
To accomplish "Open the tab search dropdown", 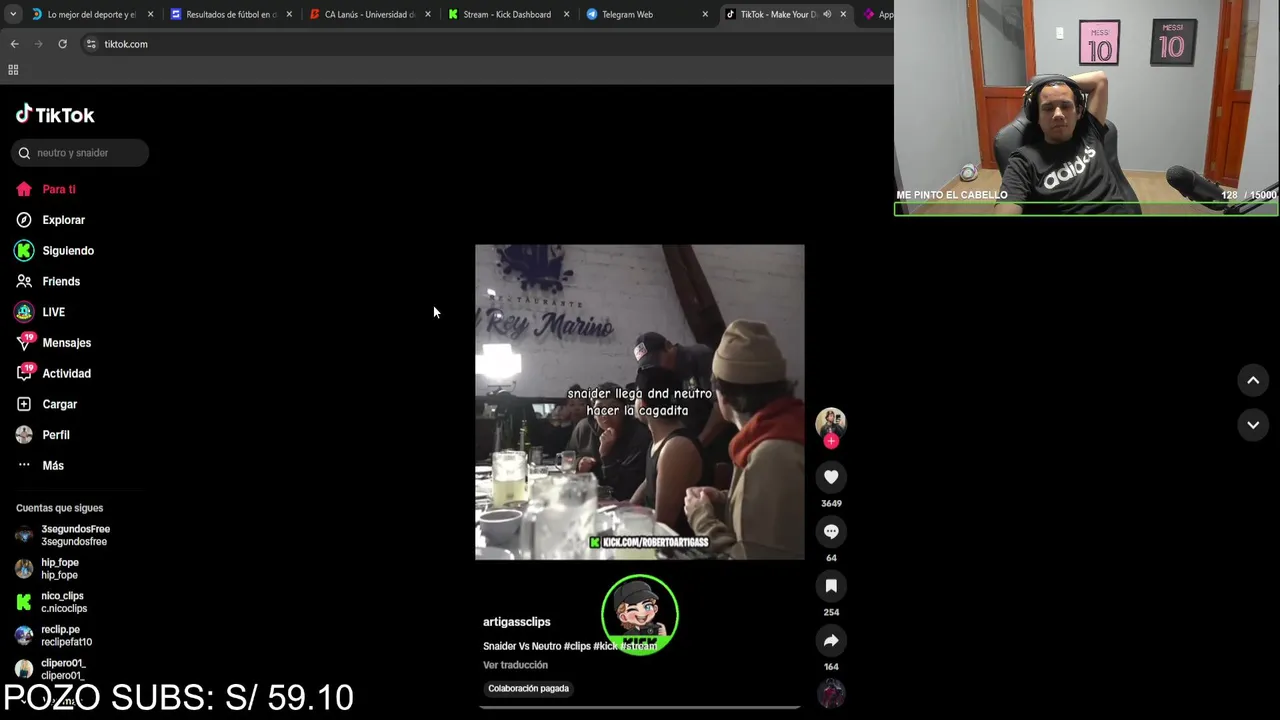I will pos(12,14).
